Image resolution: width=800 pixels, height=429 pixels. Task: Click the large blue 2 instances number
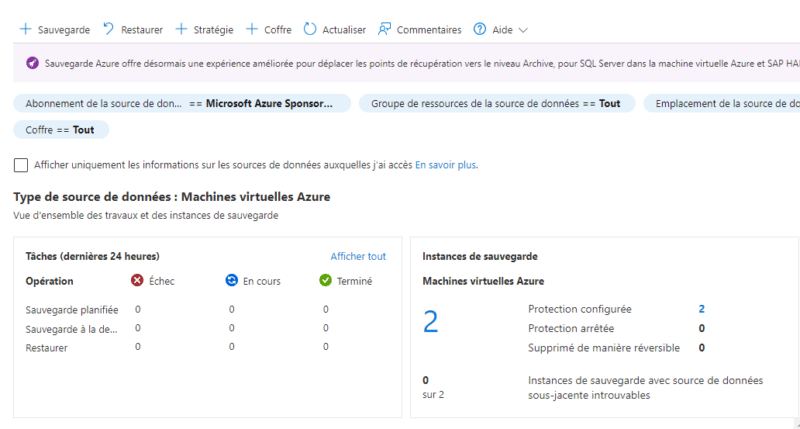[431, 322]
